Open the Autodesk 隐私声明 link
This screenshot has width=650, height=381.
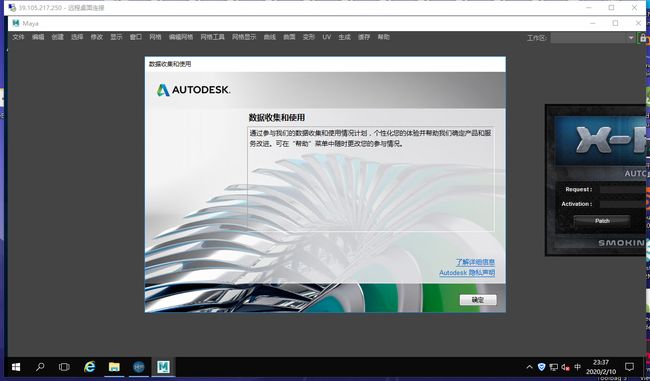(x=467, y=272)
